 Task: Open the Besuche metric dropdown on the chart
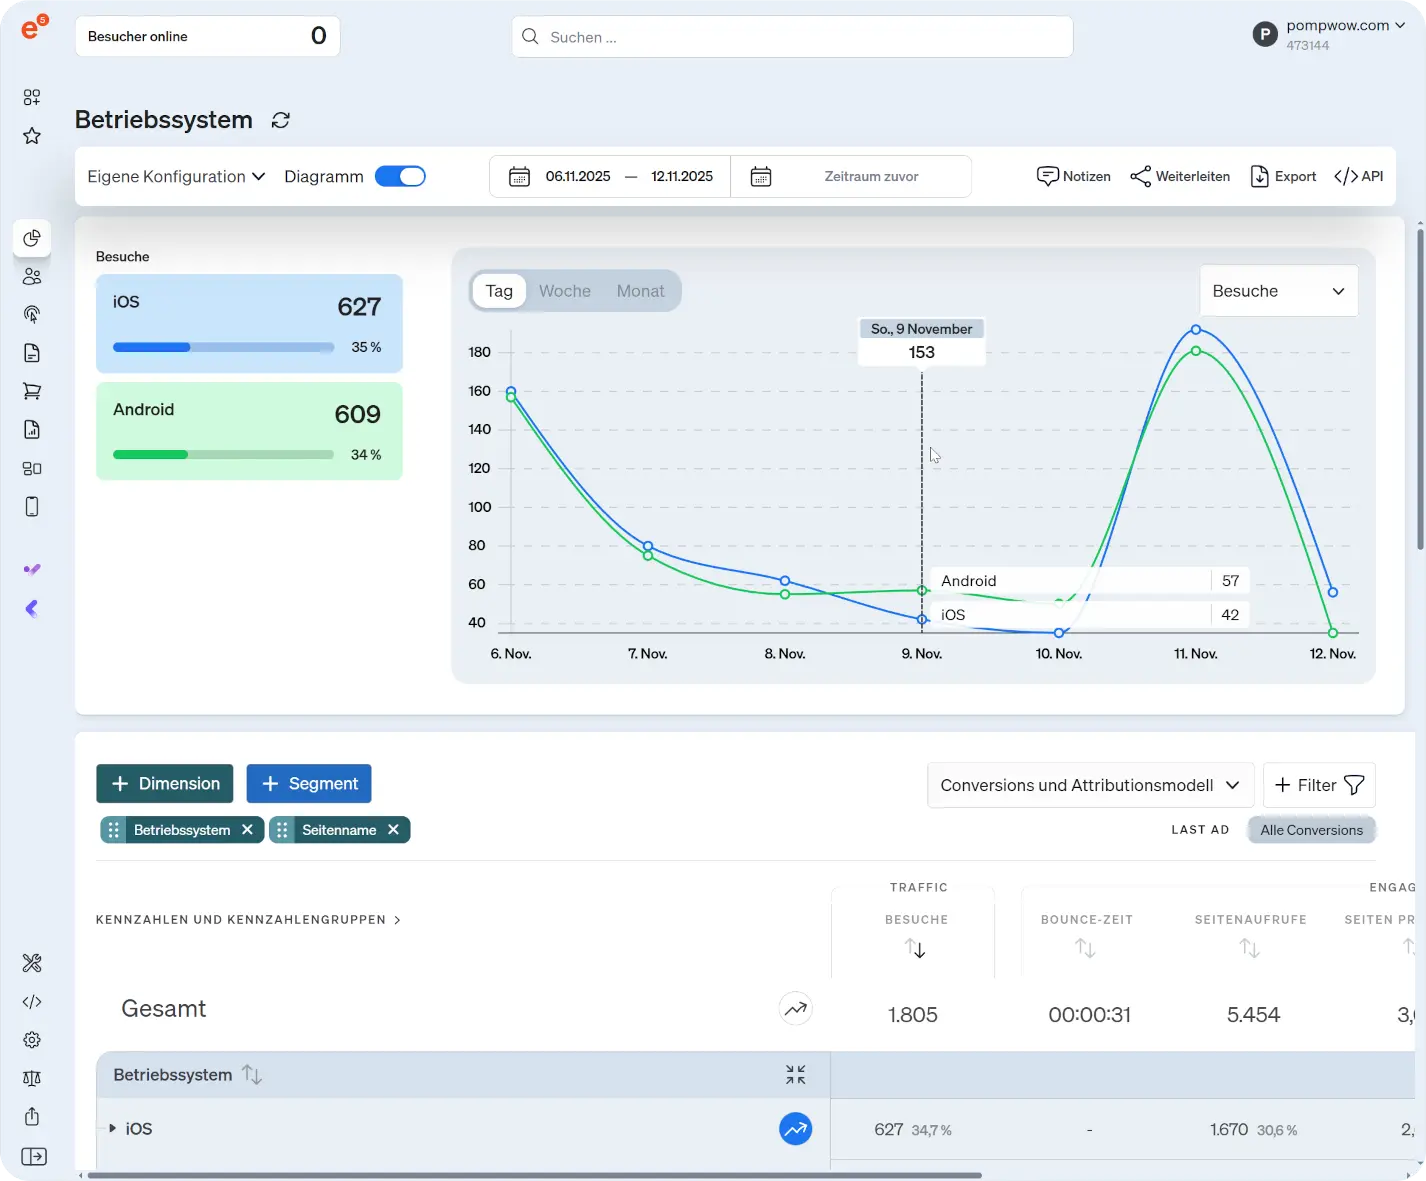point(1278,291)
